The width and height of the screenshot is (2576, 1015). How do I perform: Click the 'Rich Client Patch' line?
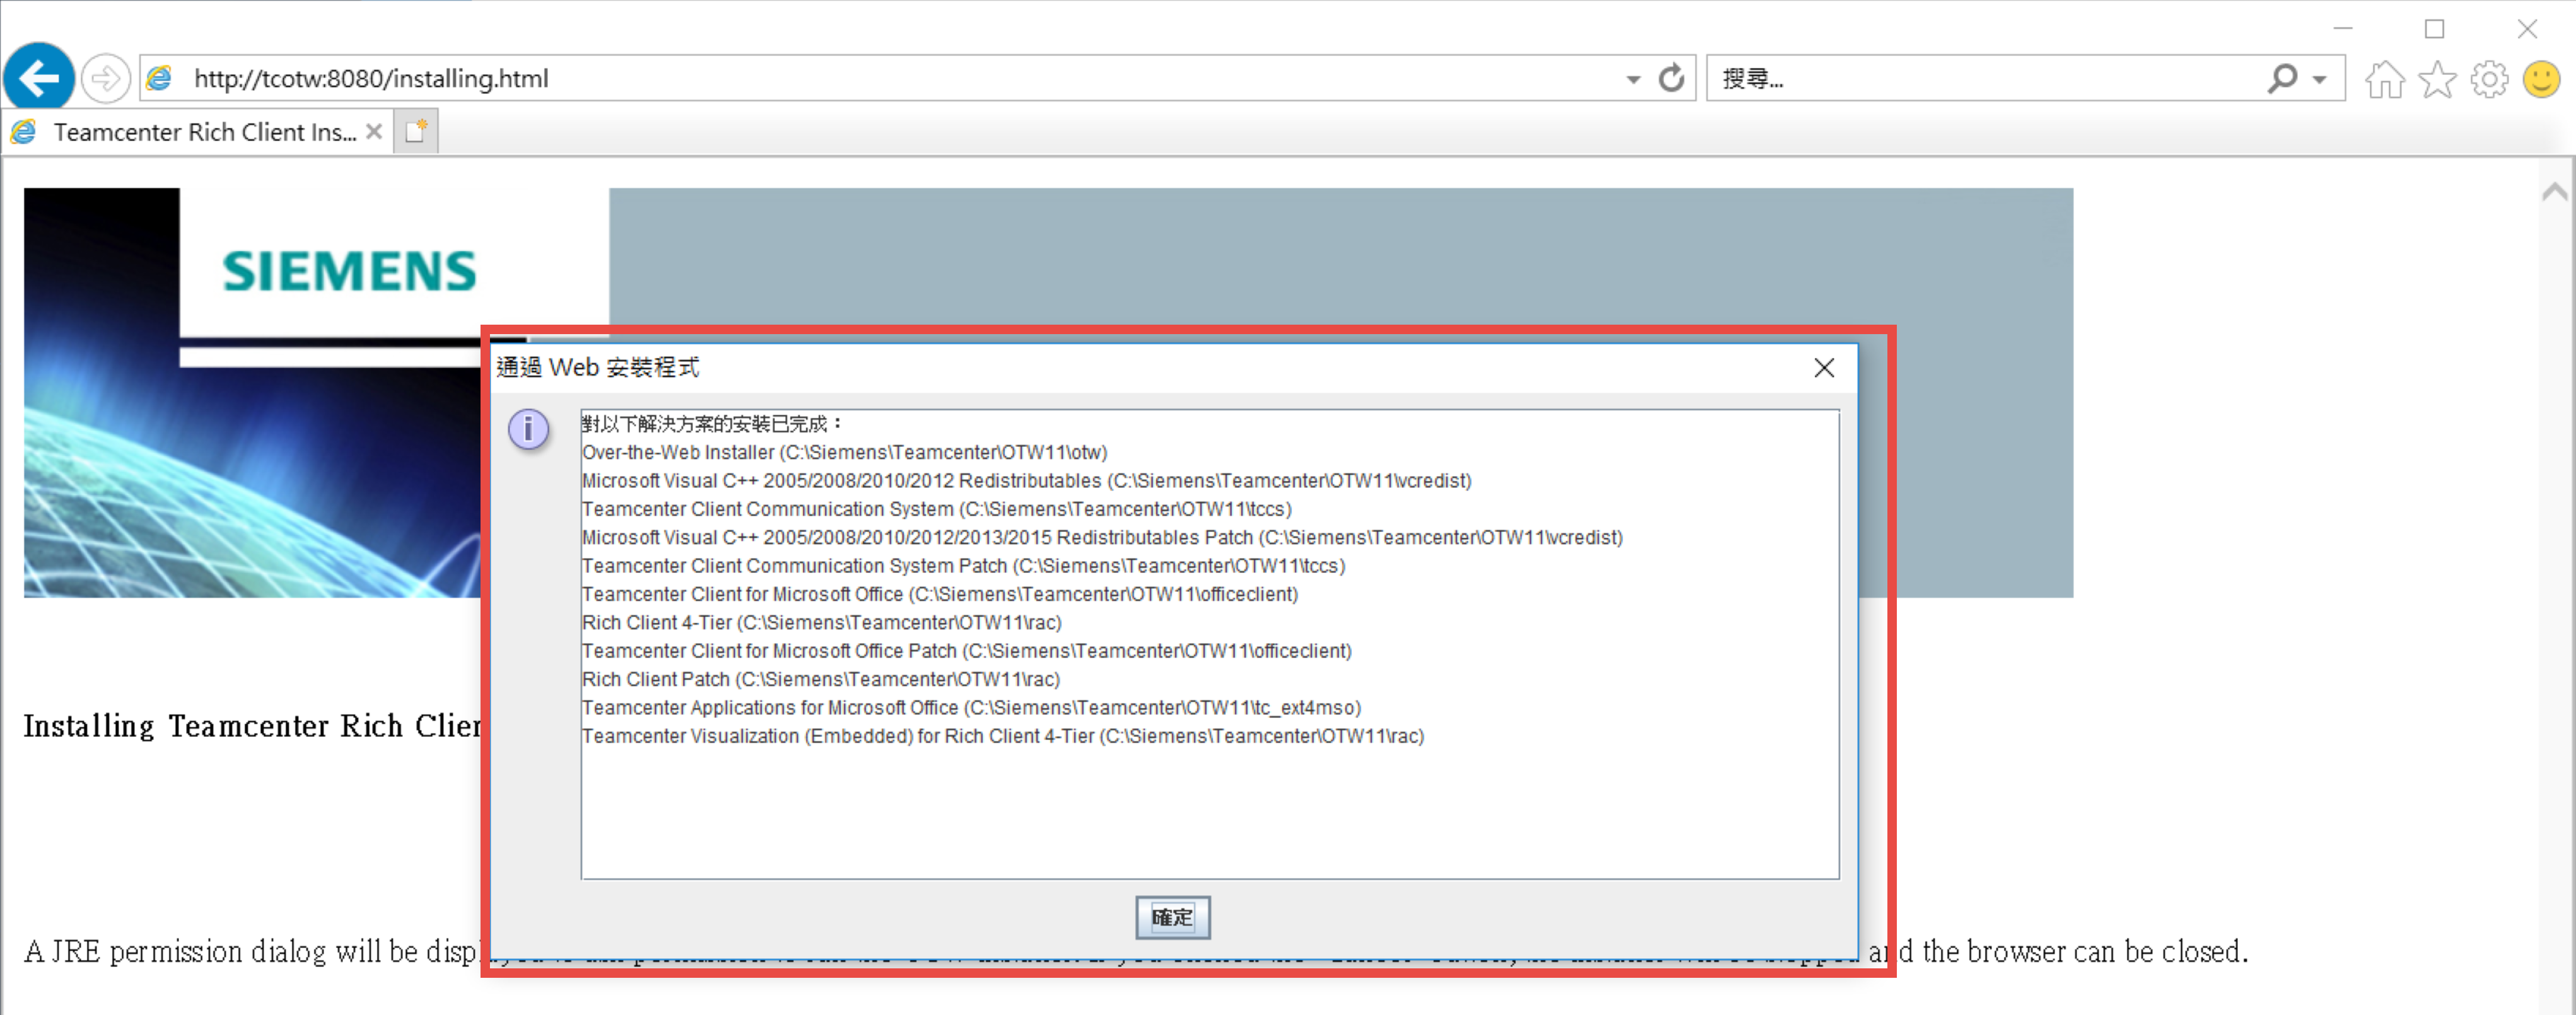point(820,679)
